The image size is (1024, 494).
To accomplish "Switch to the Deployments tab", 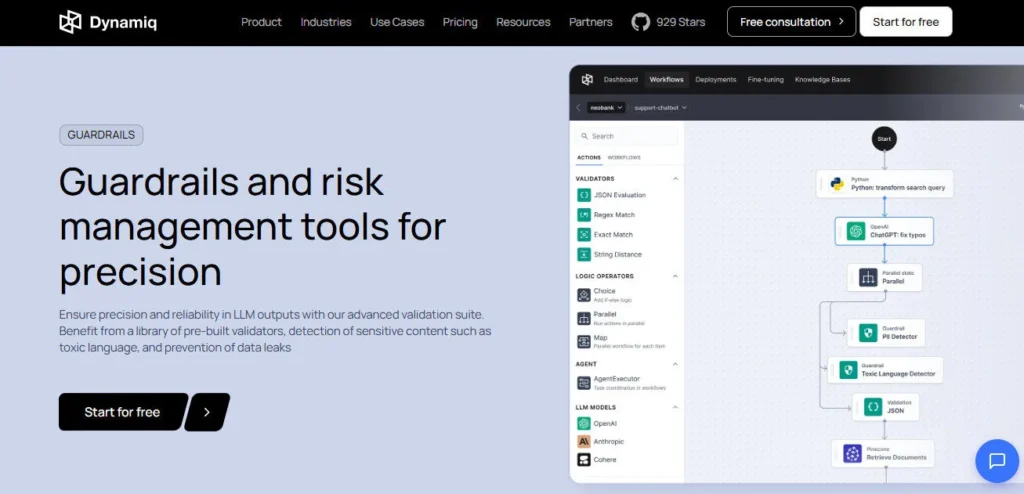I will tap(716, 80).
